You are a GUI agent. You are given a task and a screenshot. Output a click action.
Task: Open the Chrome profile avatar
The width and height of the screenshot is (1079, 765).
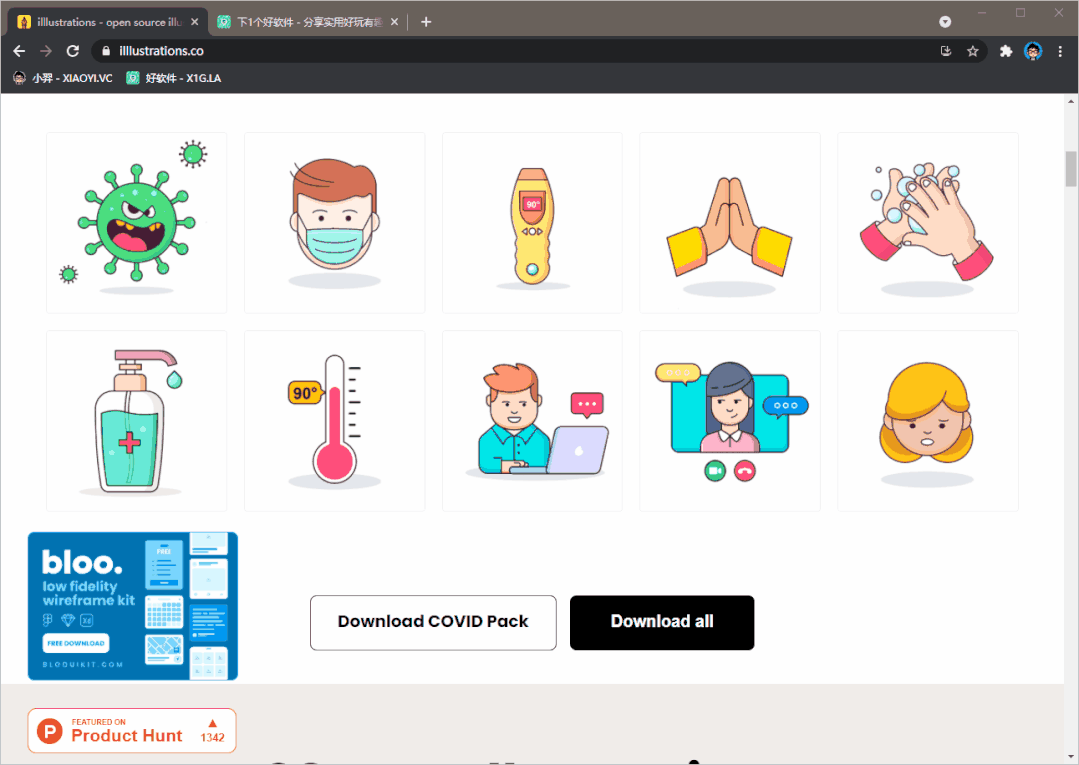1033,51
